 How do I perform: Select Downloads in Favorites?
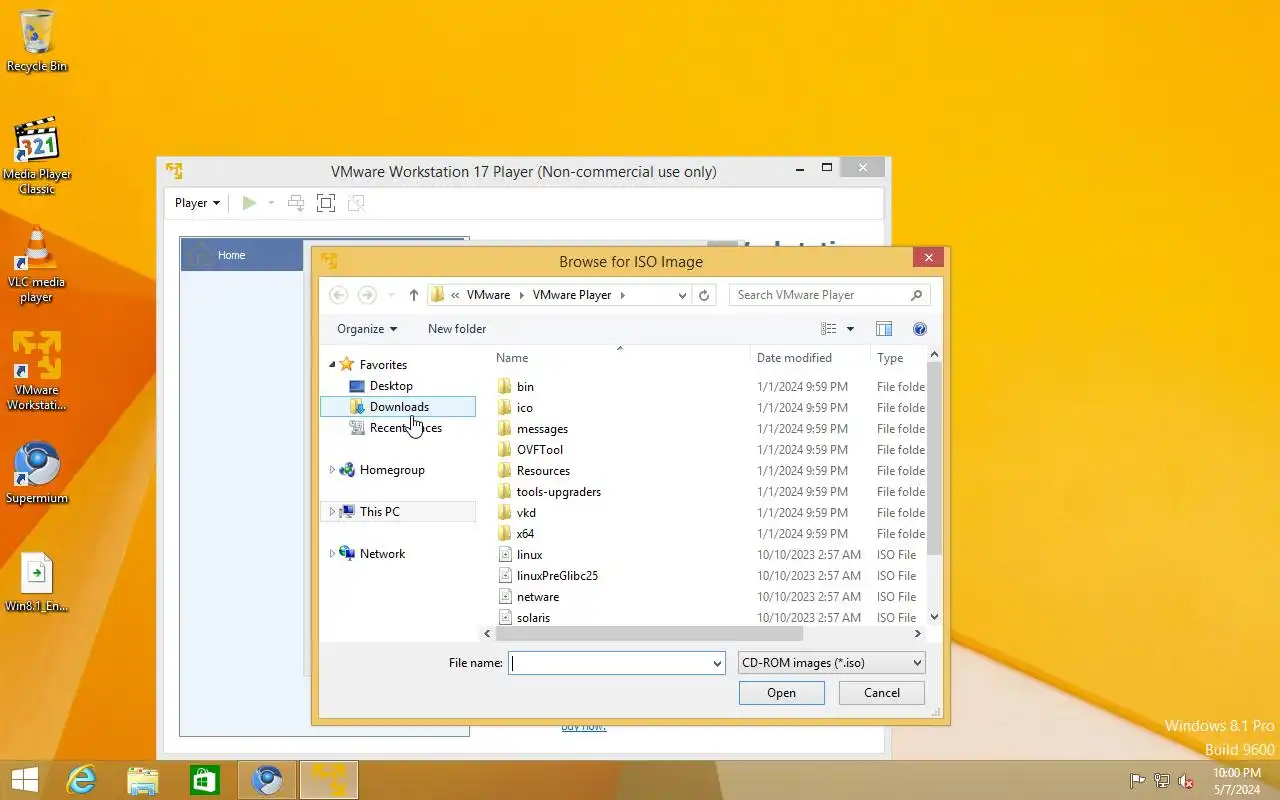point(398,407)
